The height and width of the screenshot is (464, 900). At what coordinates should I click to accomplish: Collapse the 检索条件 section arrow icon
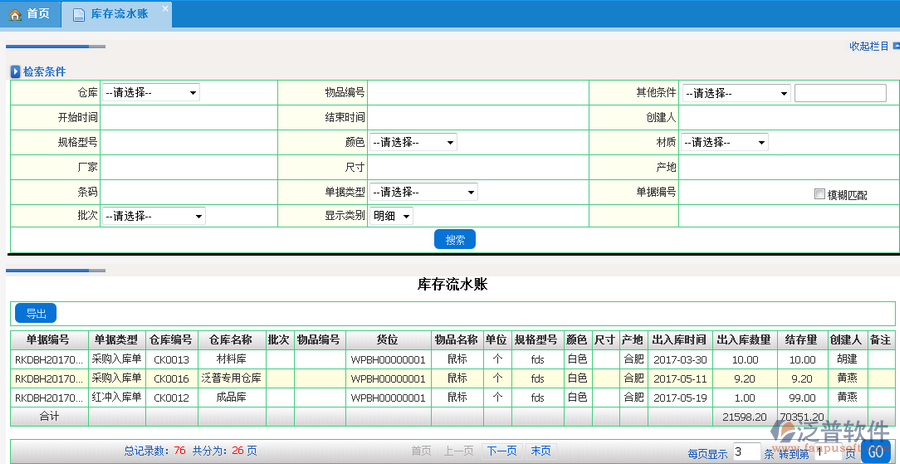click(x=15, y=72)
